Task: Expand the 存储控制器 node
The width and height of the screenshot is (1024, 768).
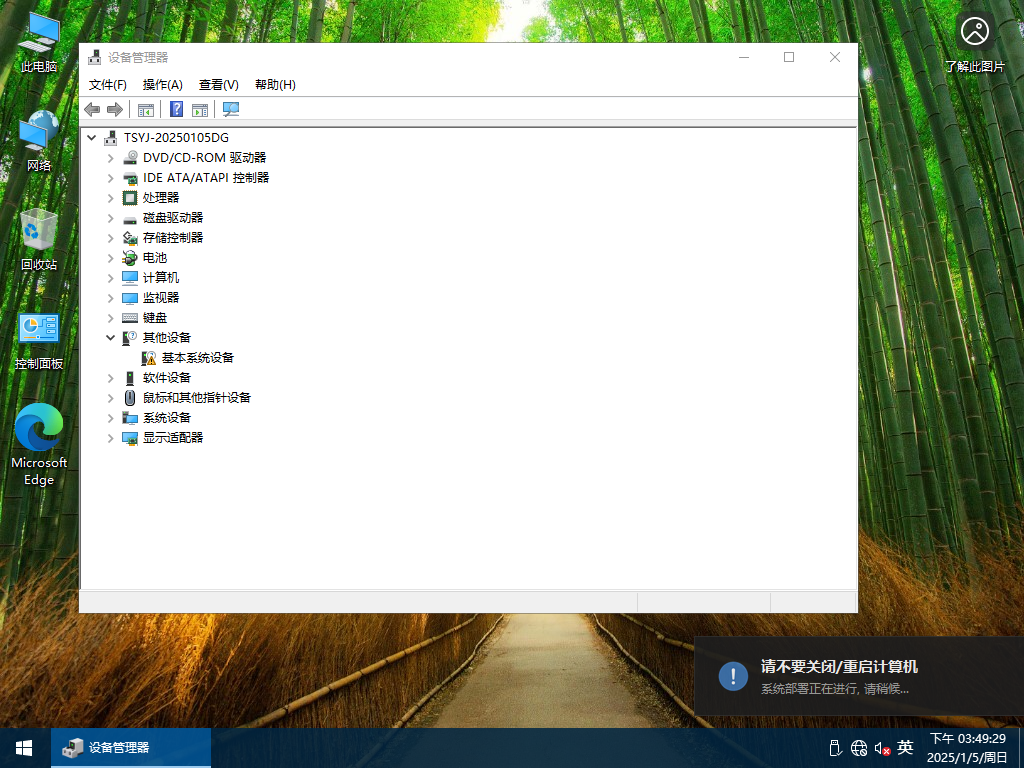Action: (x=110, y=238)
